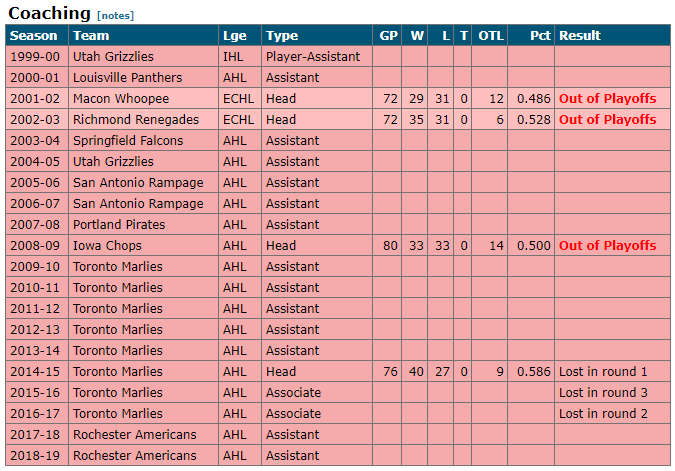Viewport: 675px width, 471px height.
Task: Click Utah Grizzlies in the 1999-00 row
Action: (x=113, y=56)
